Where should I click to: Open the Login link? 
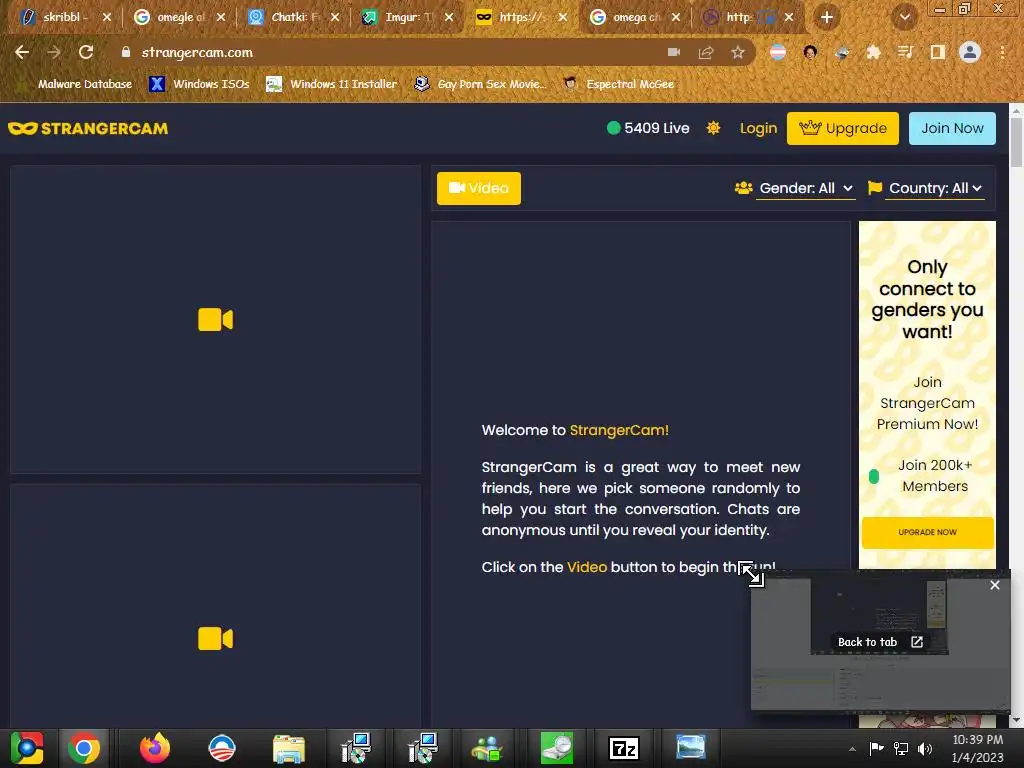(x=758, y=128)
